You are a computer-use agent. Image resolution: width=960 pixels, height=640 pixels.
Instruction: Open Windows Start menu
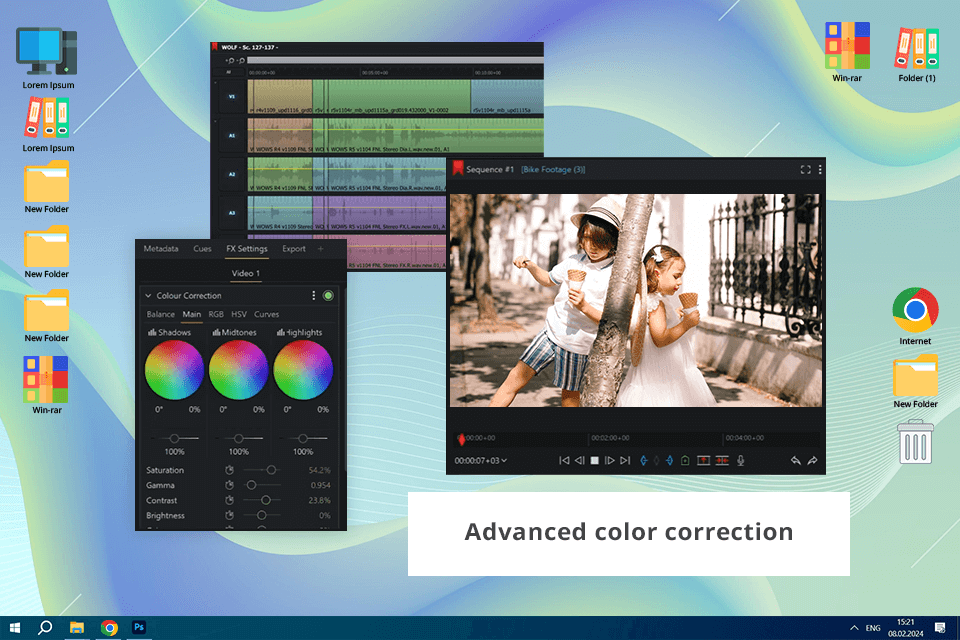[15, 627]
